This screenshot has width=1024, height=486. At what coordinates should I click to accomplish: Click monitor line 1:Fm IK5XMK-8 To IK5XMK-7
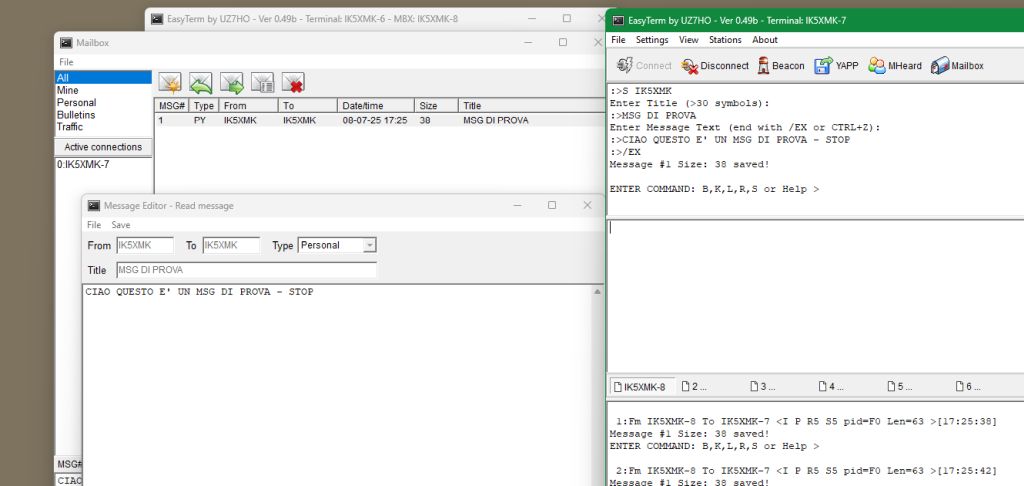pos(806,421)
